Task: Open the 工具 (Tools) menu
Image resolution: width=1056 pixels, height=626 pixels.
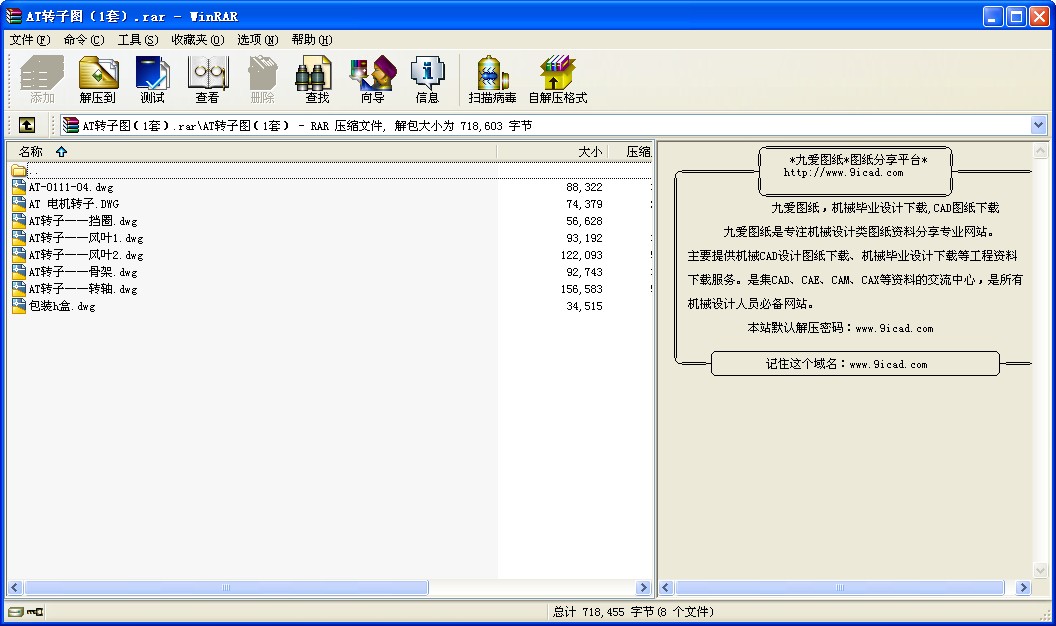Action: coord(137,40)
